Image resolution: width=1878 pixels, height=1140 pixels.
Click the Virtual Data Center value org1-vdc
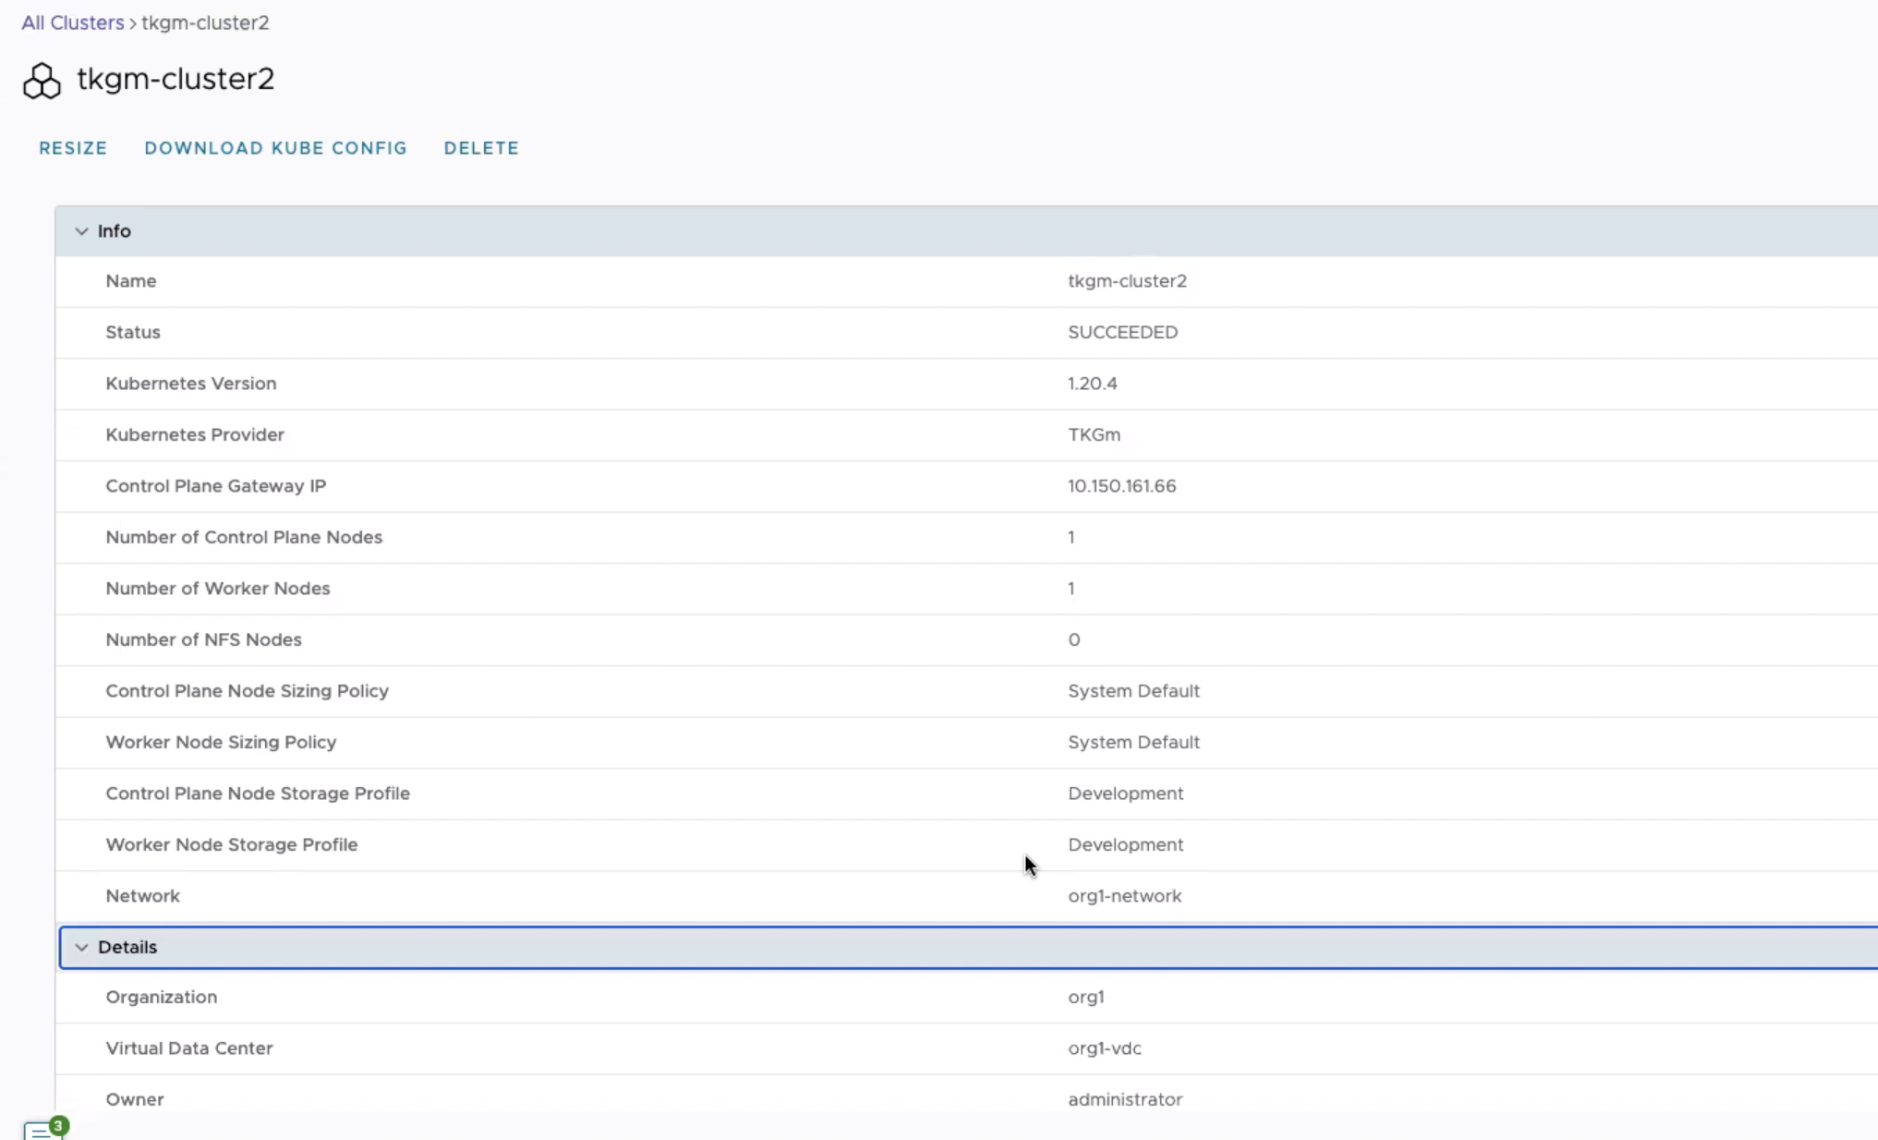(1104, 1048)
